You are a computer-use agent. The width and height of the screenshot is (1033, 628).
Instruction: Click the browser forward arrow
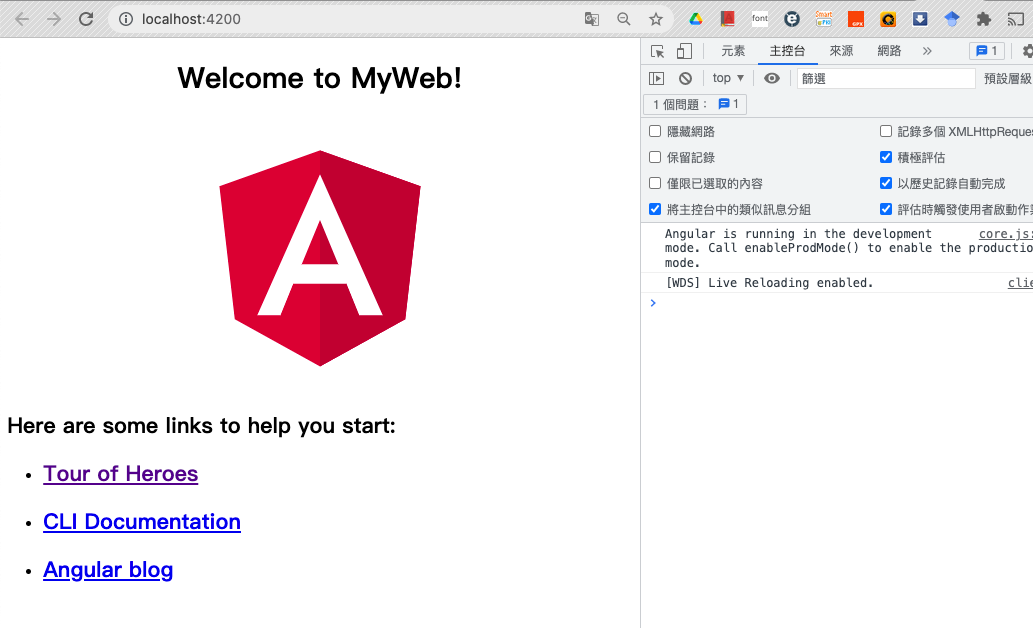tap(54, 19)
